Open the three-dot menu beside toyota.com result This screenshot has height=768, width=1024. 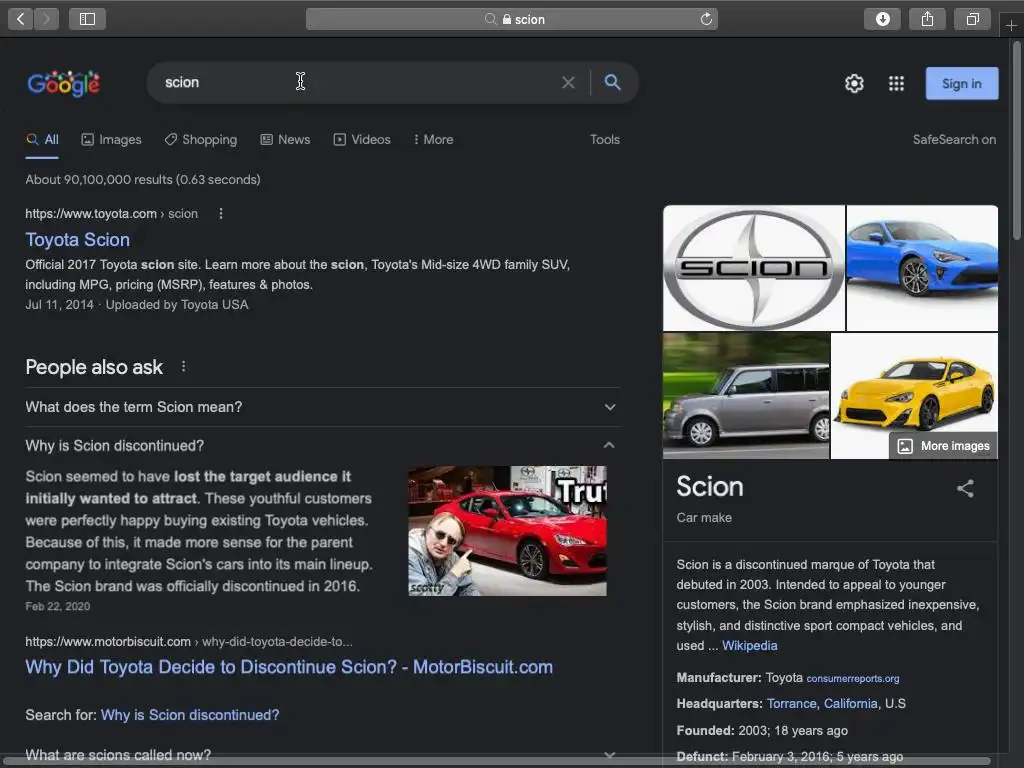(221, 214)
